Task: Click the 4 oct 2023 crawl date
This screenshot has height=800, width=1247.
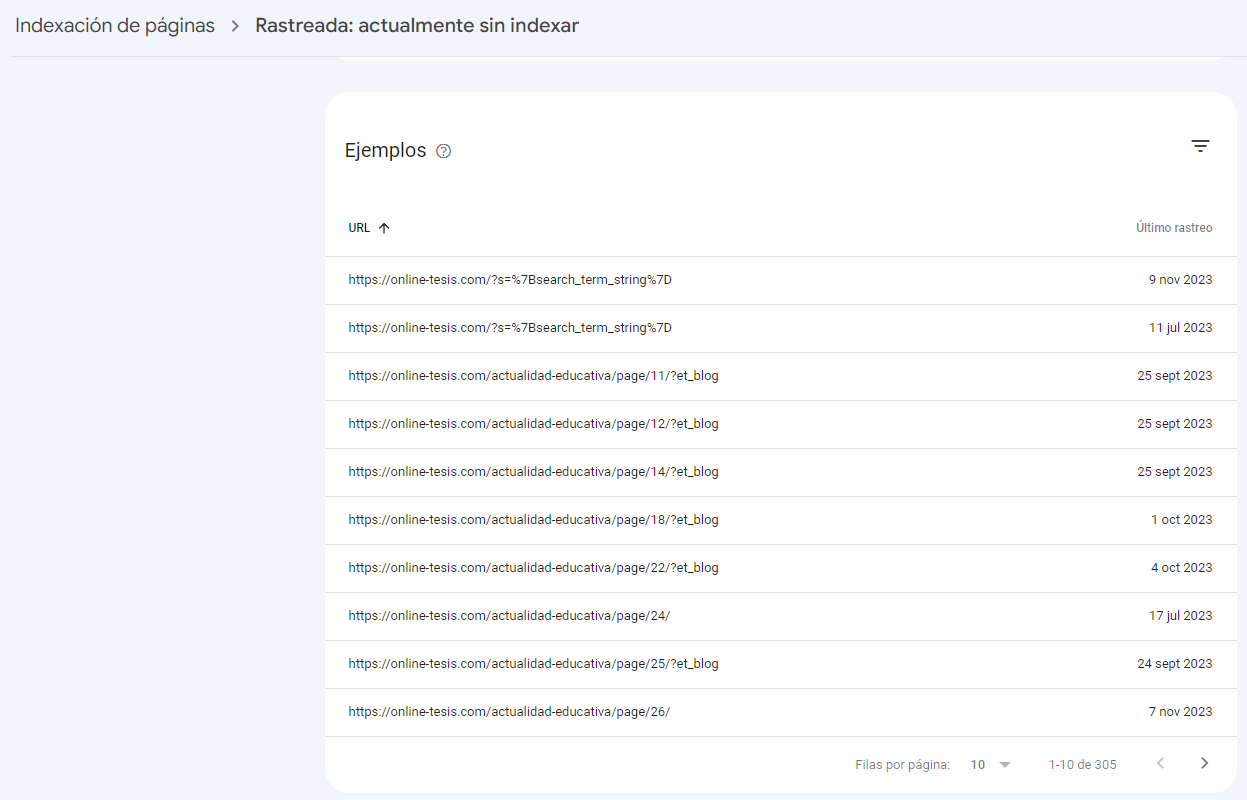Action: (x=1181, y=568)
